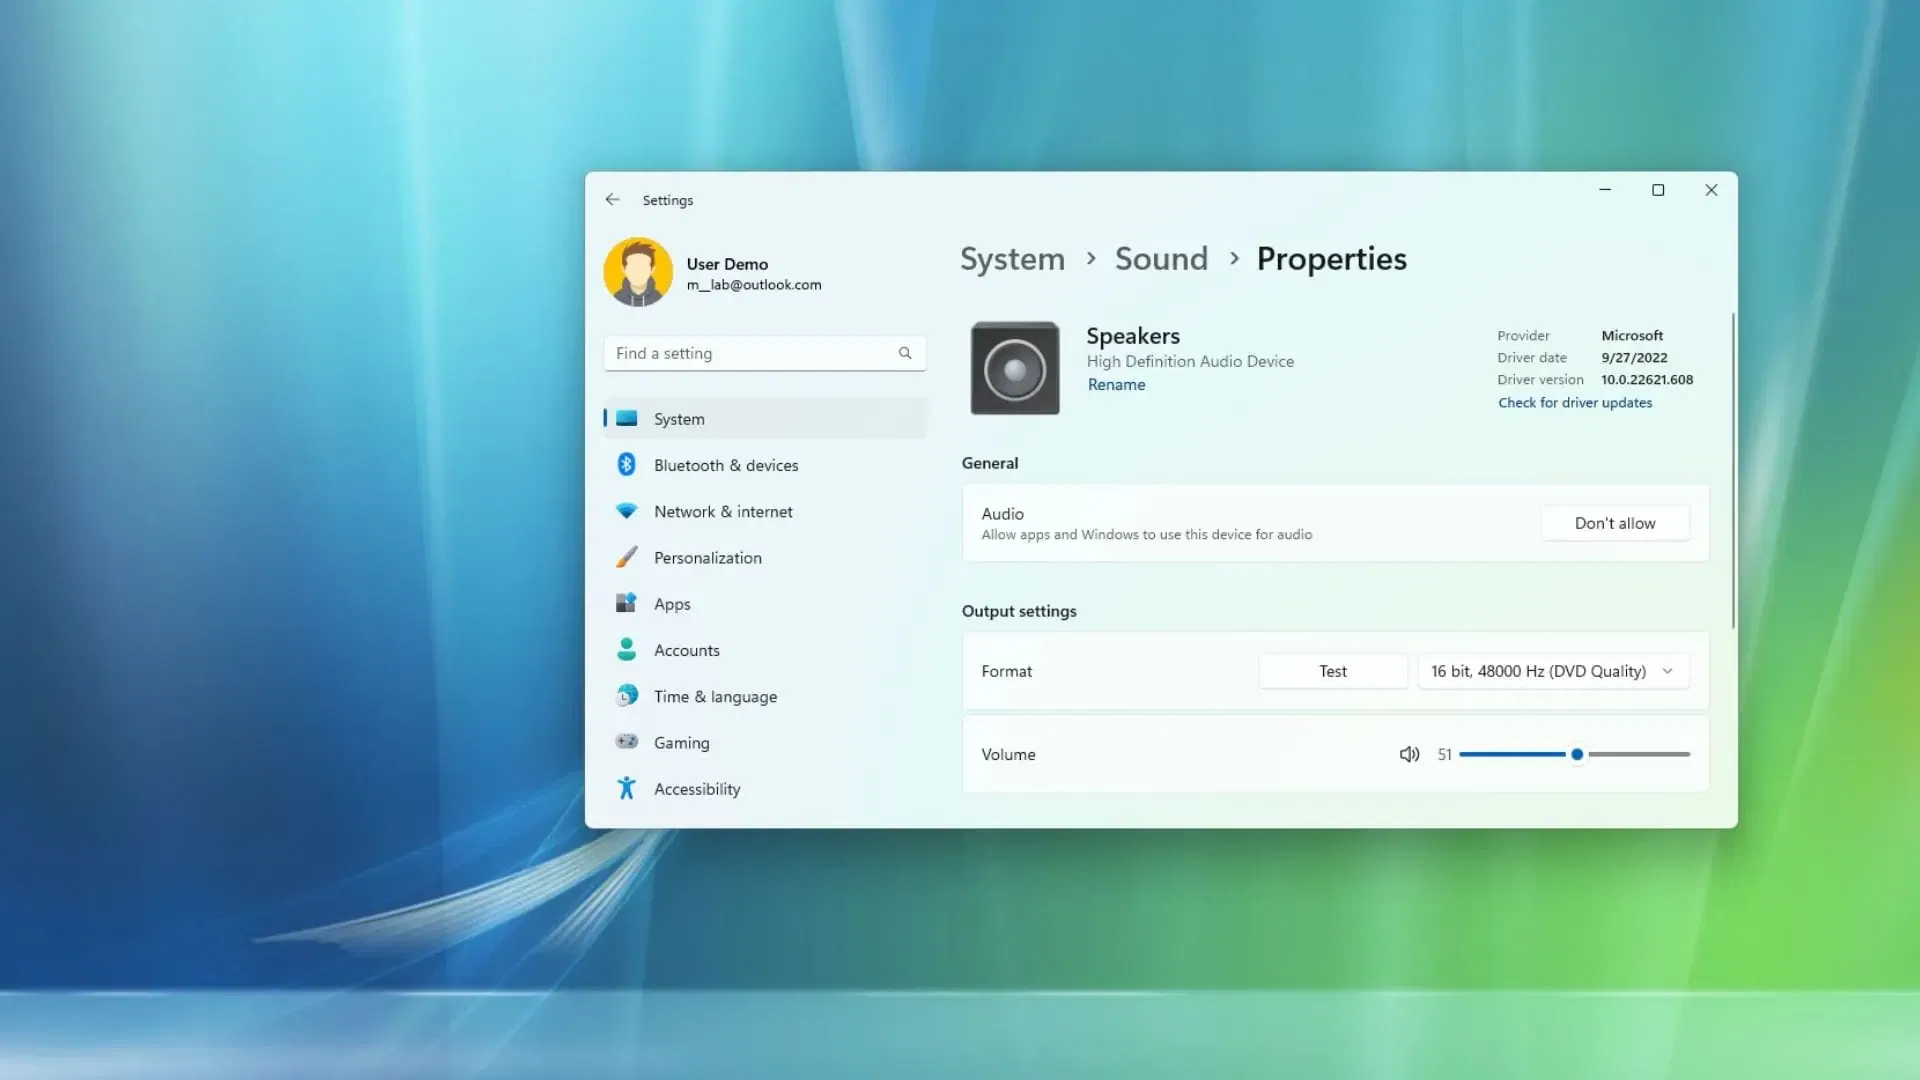1920x1080 pixels.
Task: Click the Speakers device image
Action: coord(1014,369)
